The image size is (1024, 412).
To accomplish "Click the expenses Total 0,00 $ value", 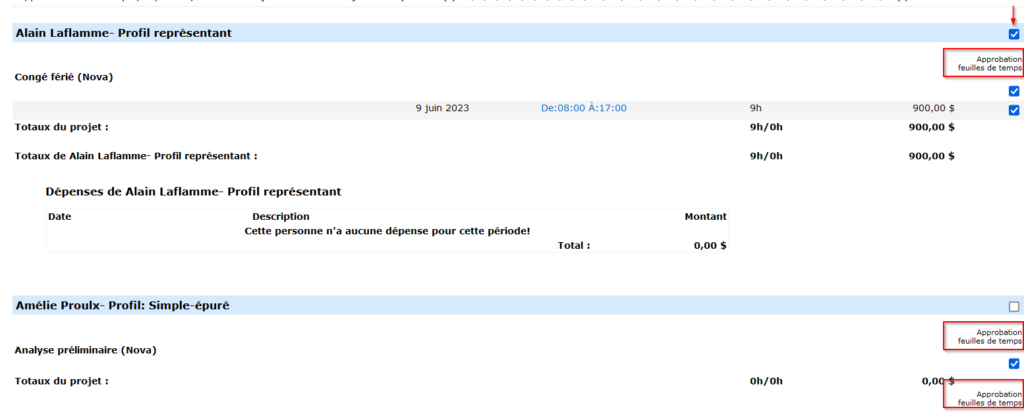I will click(x=709, y=245).
